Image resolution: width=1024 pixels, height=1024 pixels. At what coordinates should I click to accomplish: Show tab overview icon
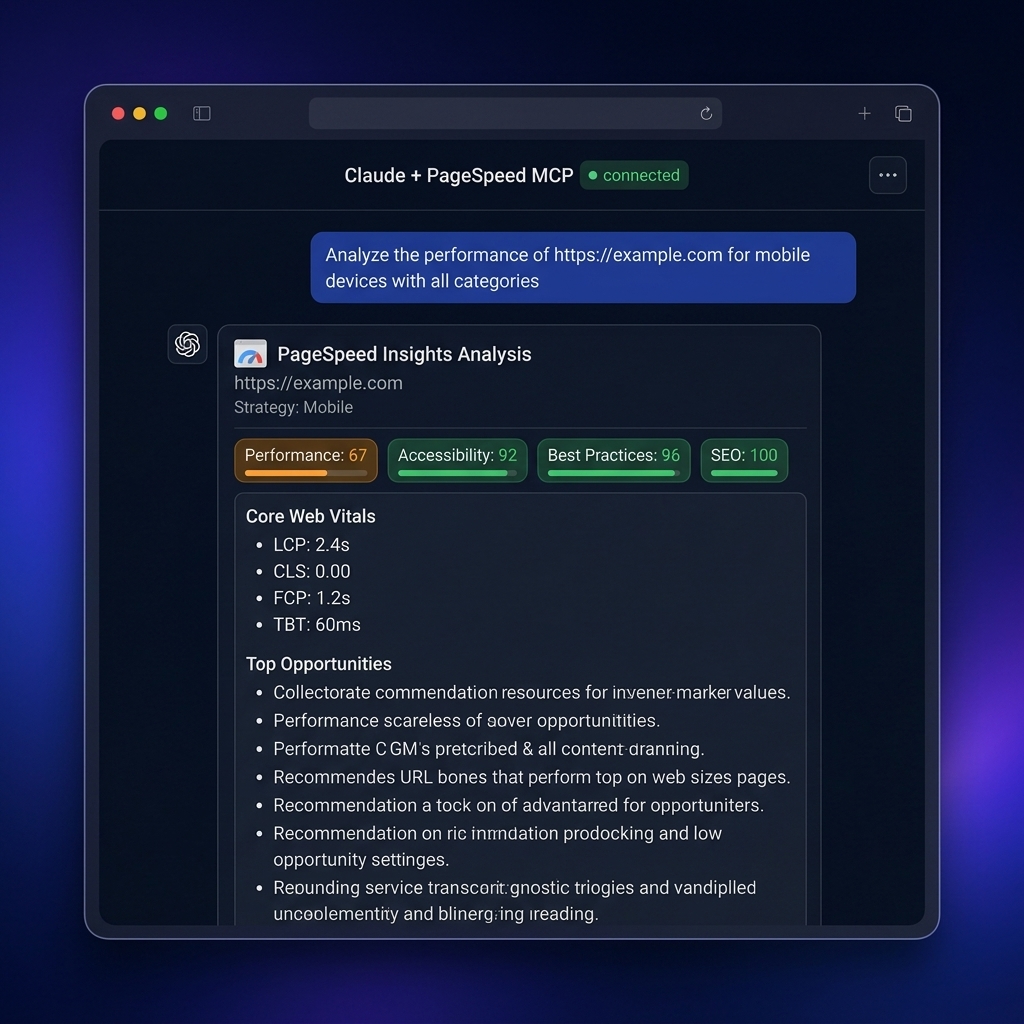903,114
